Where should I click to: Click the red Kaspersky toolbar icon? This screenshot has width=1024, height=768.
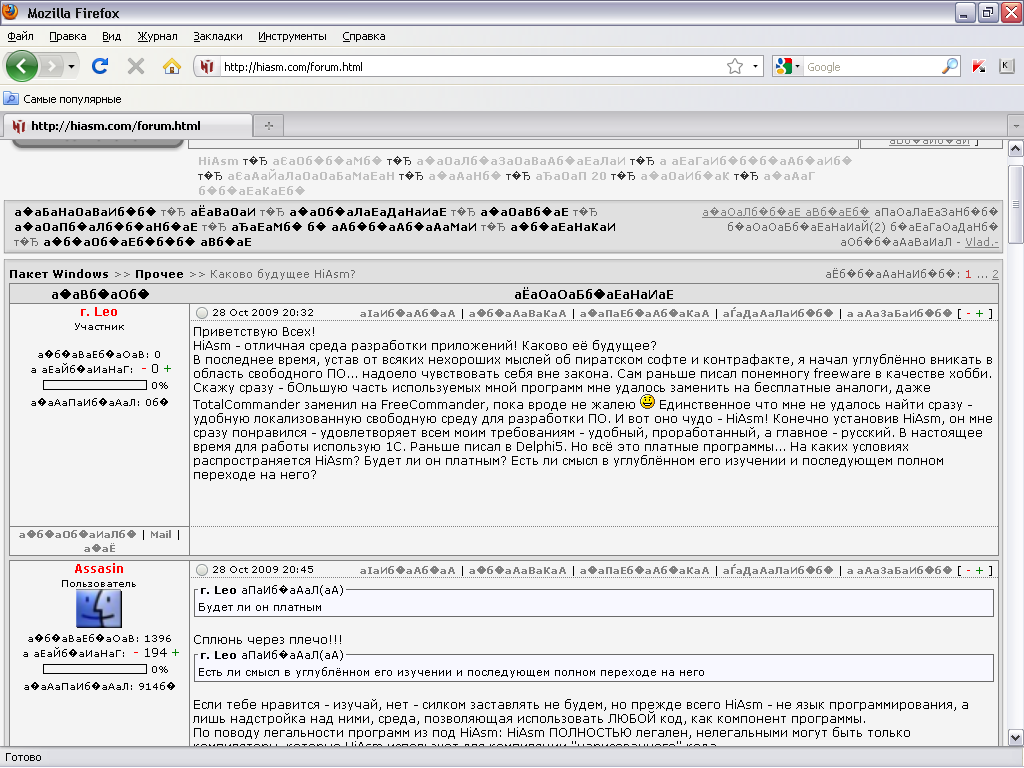pyautogui.click(x=980, y=66)
